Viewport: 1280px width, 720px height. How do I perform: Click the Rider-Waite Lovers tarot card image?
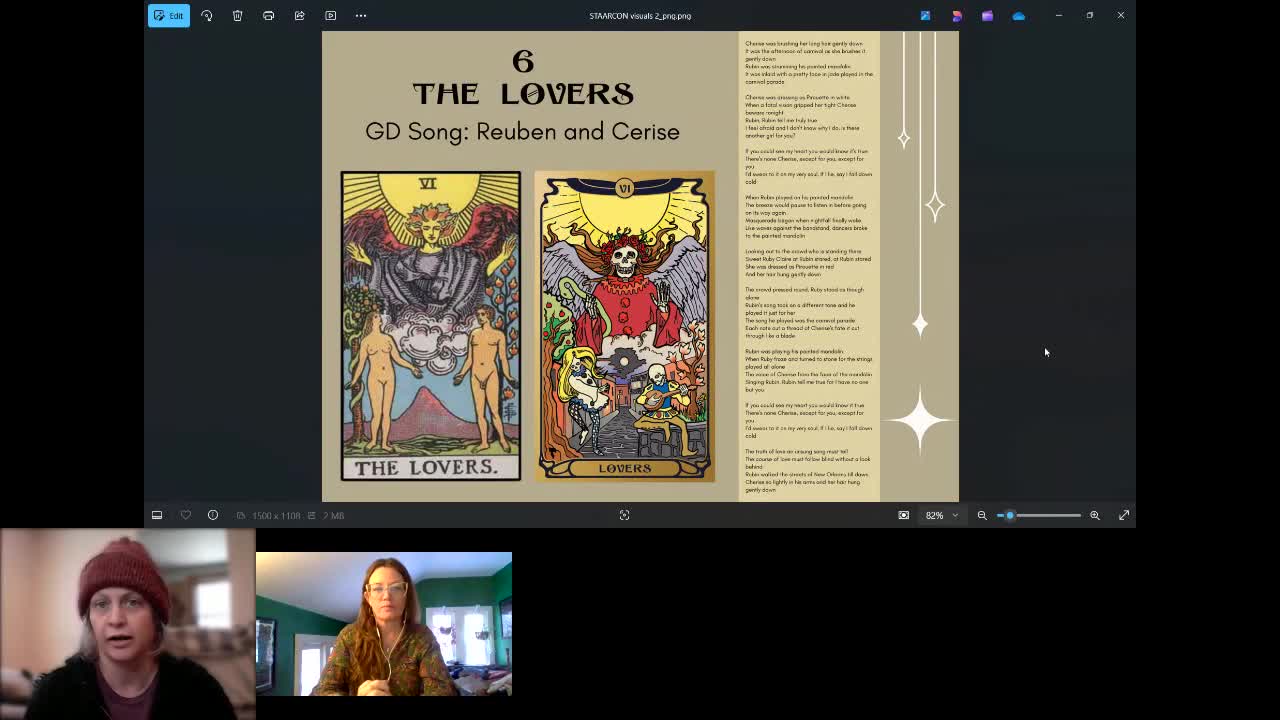click(x=430, y=326)
